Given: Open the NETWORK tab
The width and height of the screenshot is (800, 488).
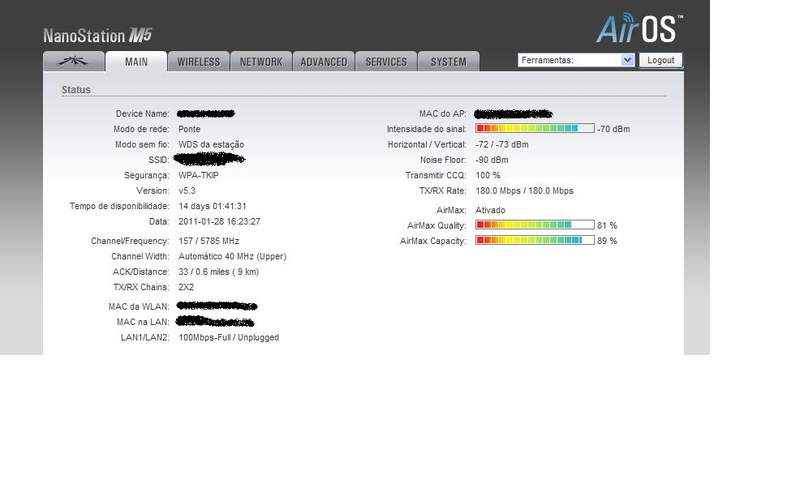Looking at the screenshot, I should pos(261,61).
